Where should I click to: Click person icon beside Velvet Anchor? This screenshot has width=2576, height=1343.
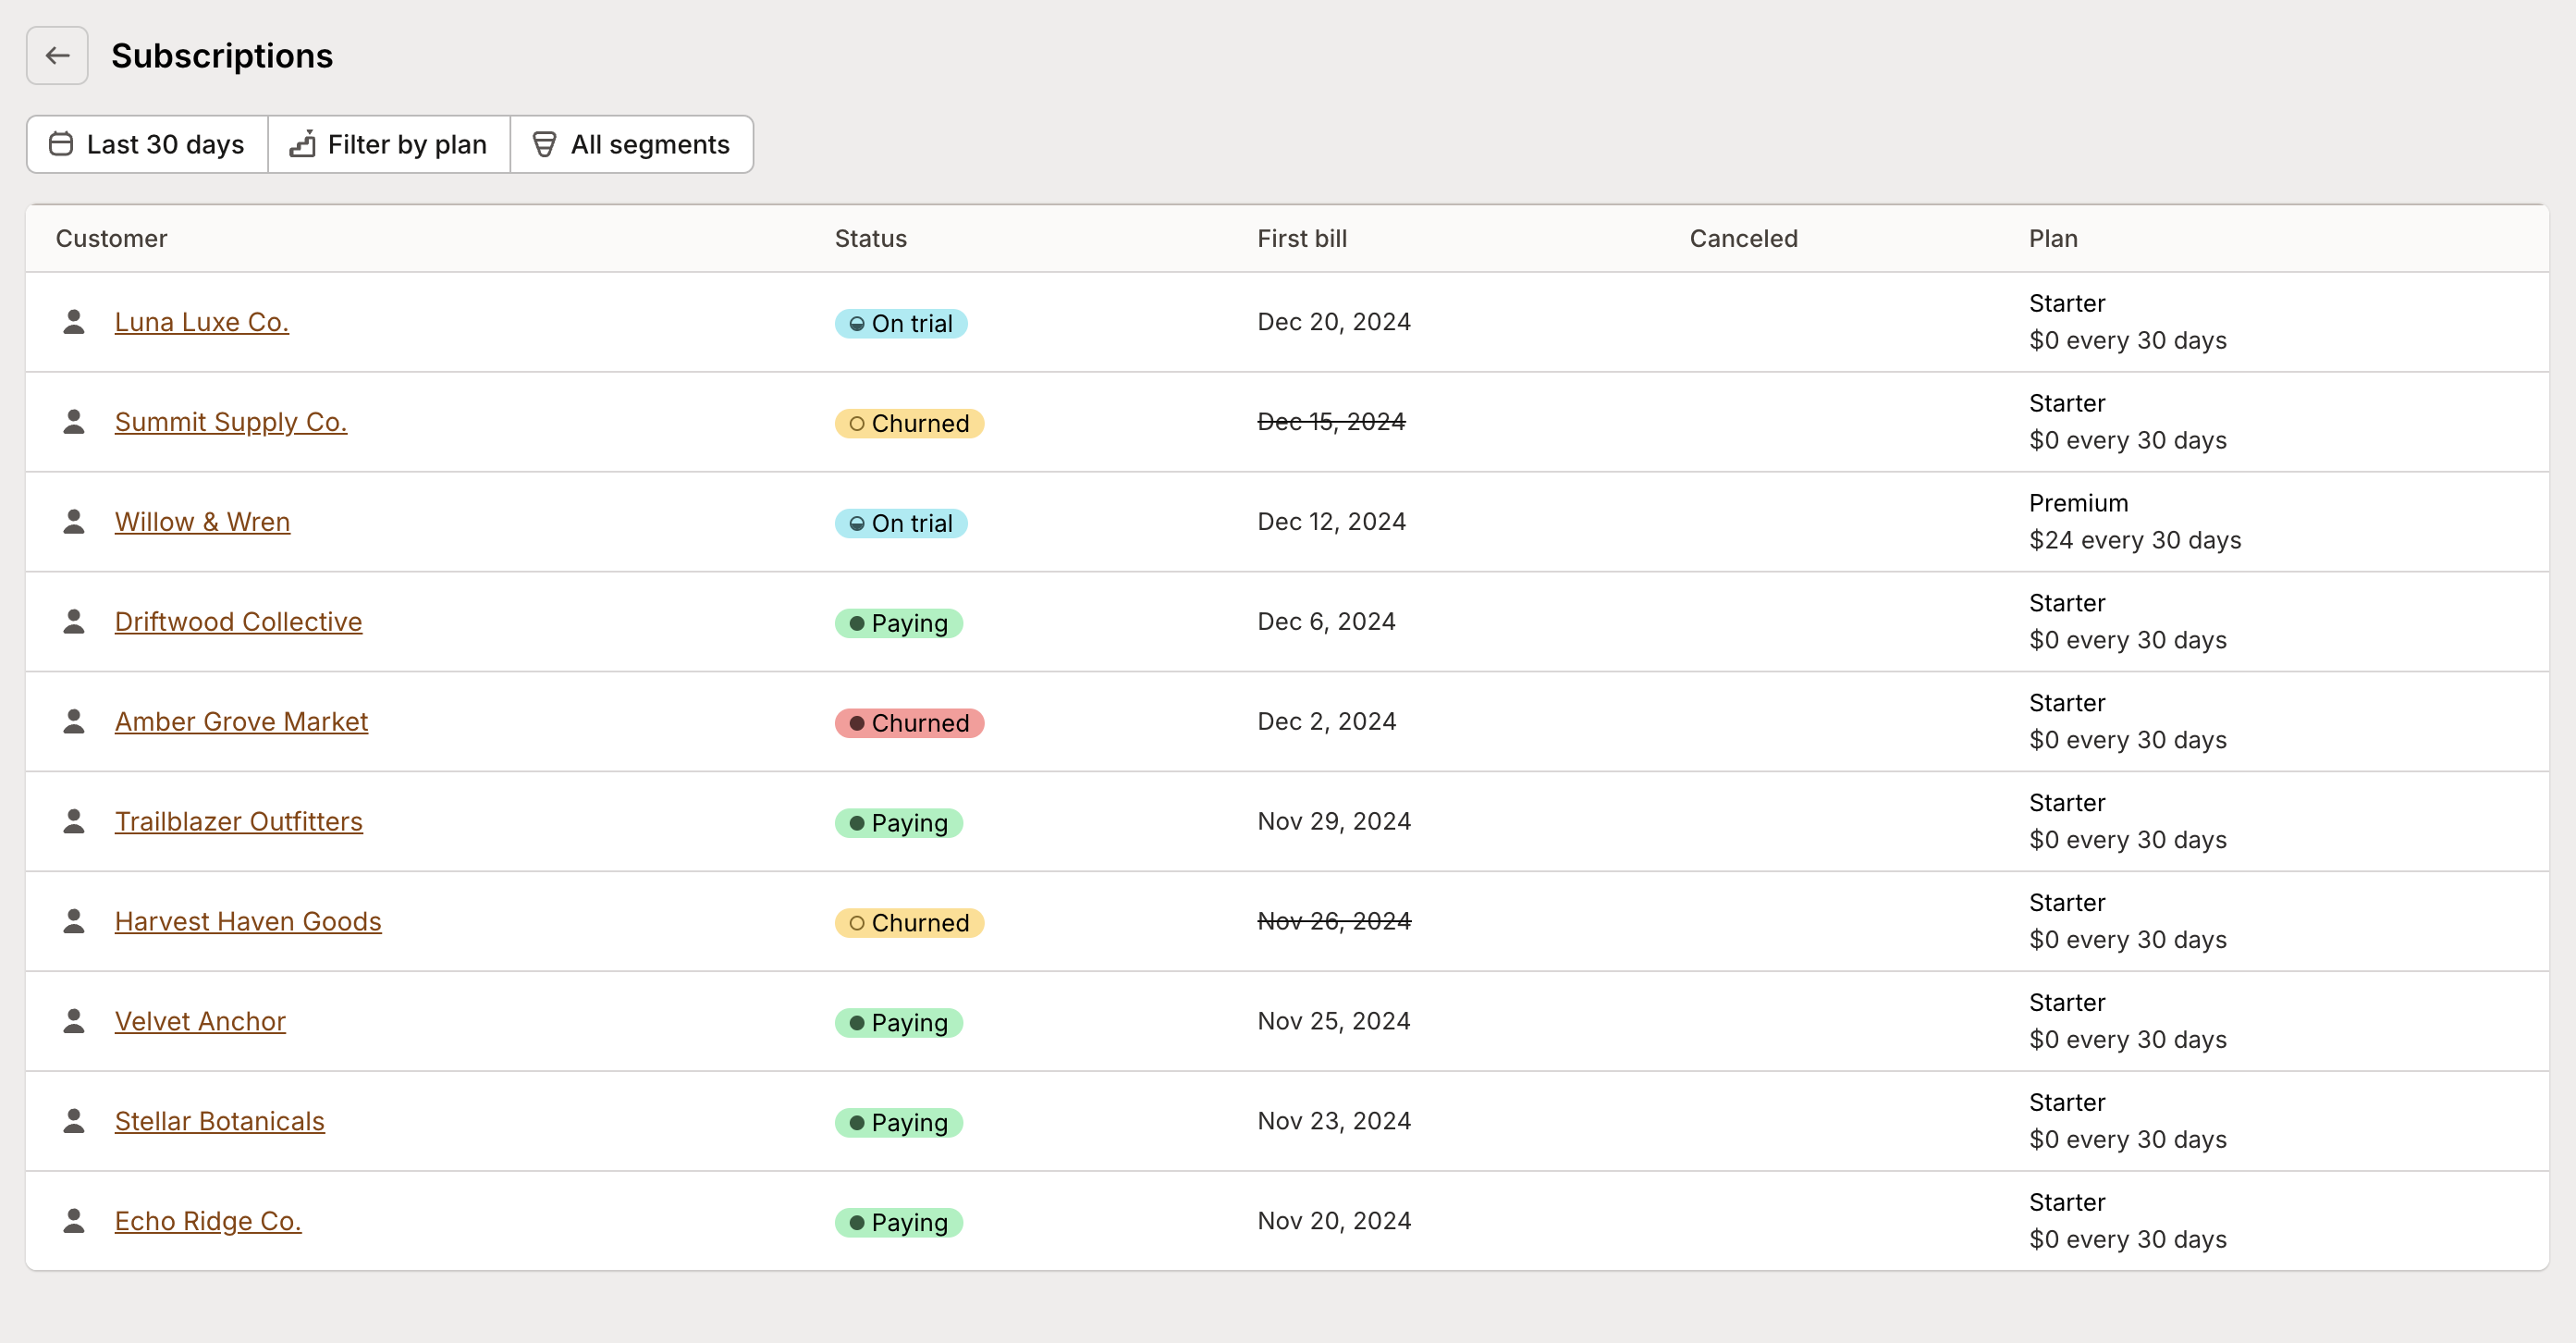pyautogui.click(x=74, y=1021)
